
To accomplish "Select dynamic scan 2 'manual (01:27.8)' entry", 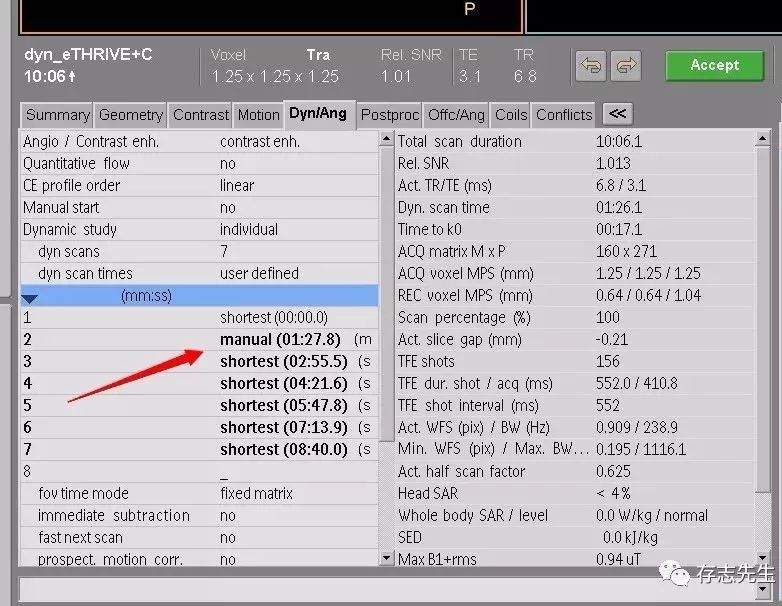I will pyautogui.click(x=280, y=339).
